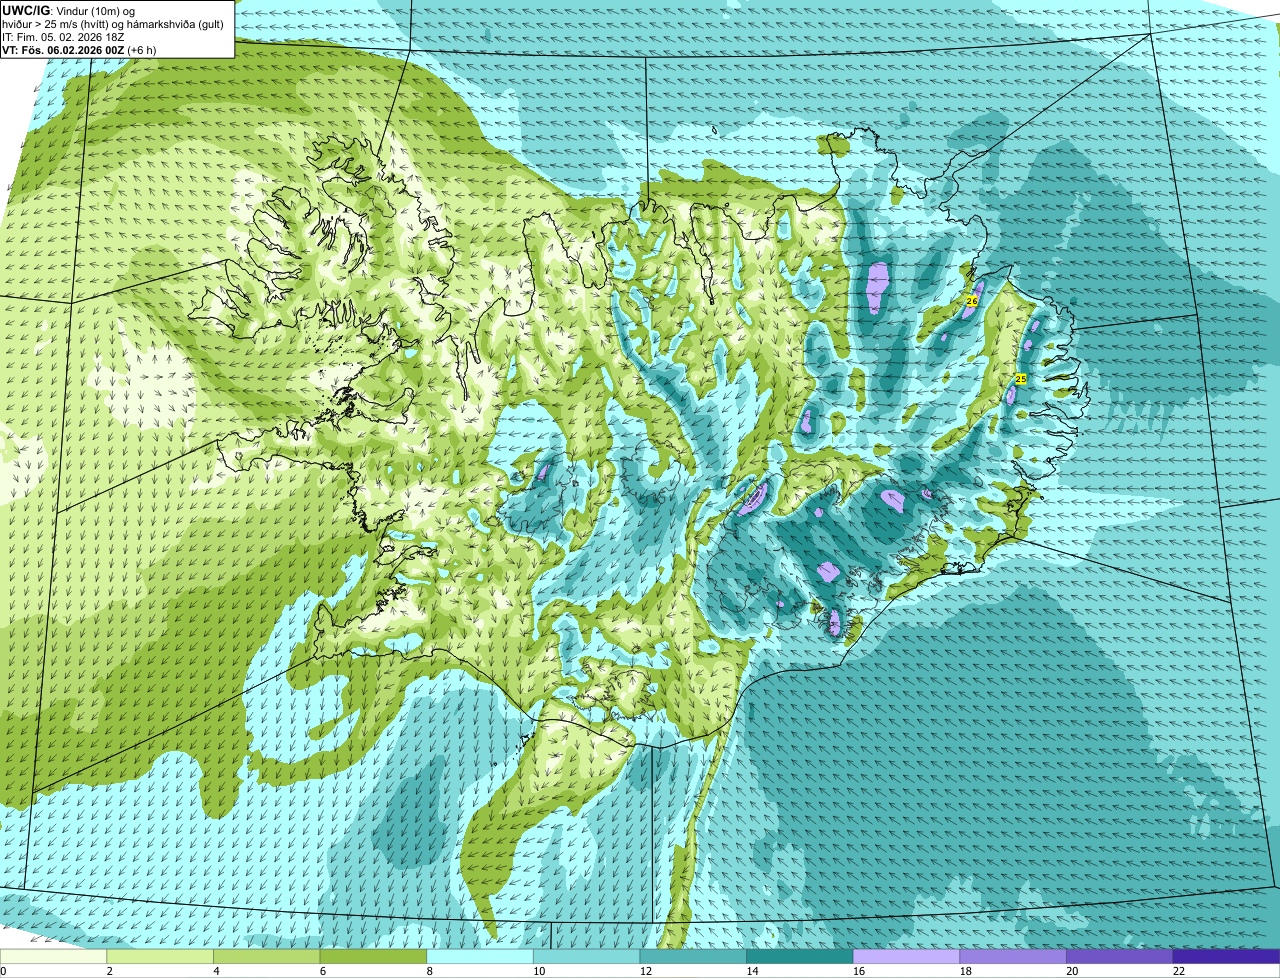Image resolution: width=1280 pixels, height=978 pixels.
Task: Click the 'IT: Fim. 05. 02. 2026 18Z' line
Action: point(64,37)
